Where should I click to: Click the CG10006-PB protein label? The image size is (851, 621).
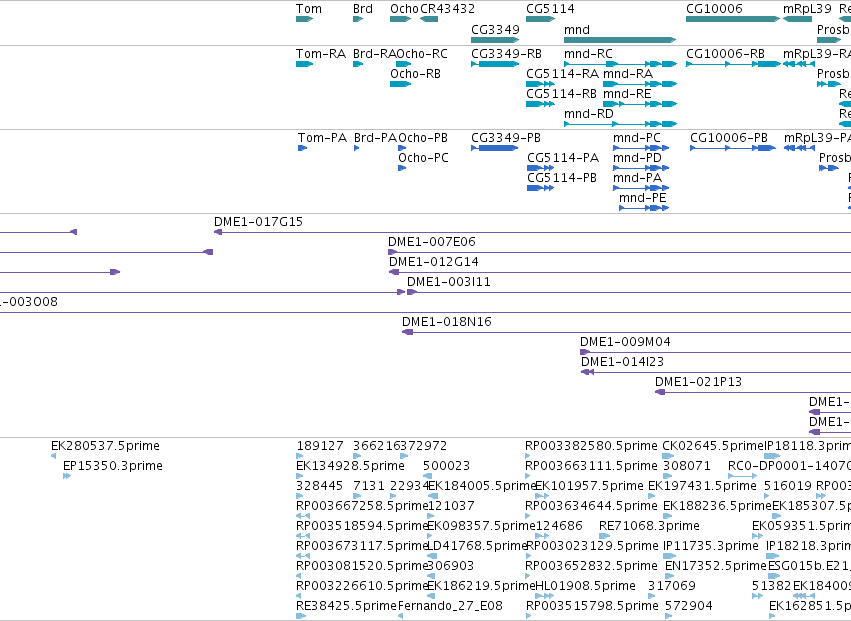729,138
